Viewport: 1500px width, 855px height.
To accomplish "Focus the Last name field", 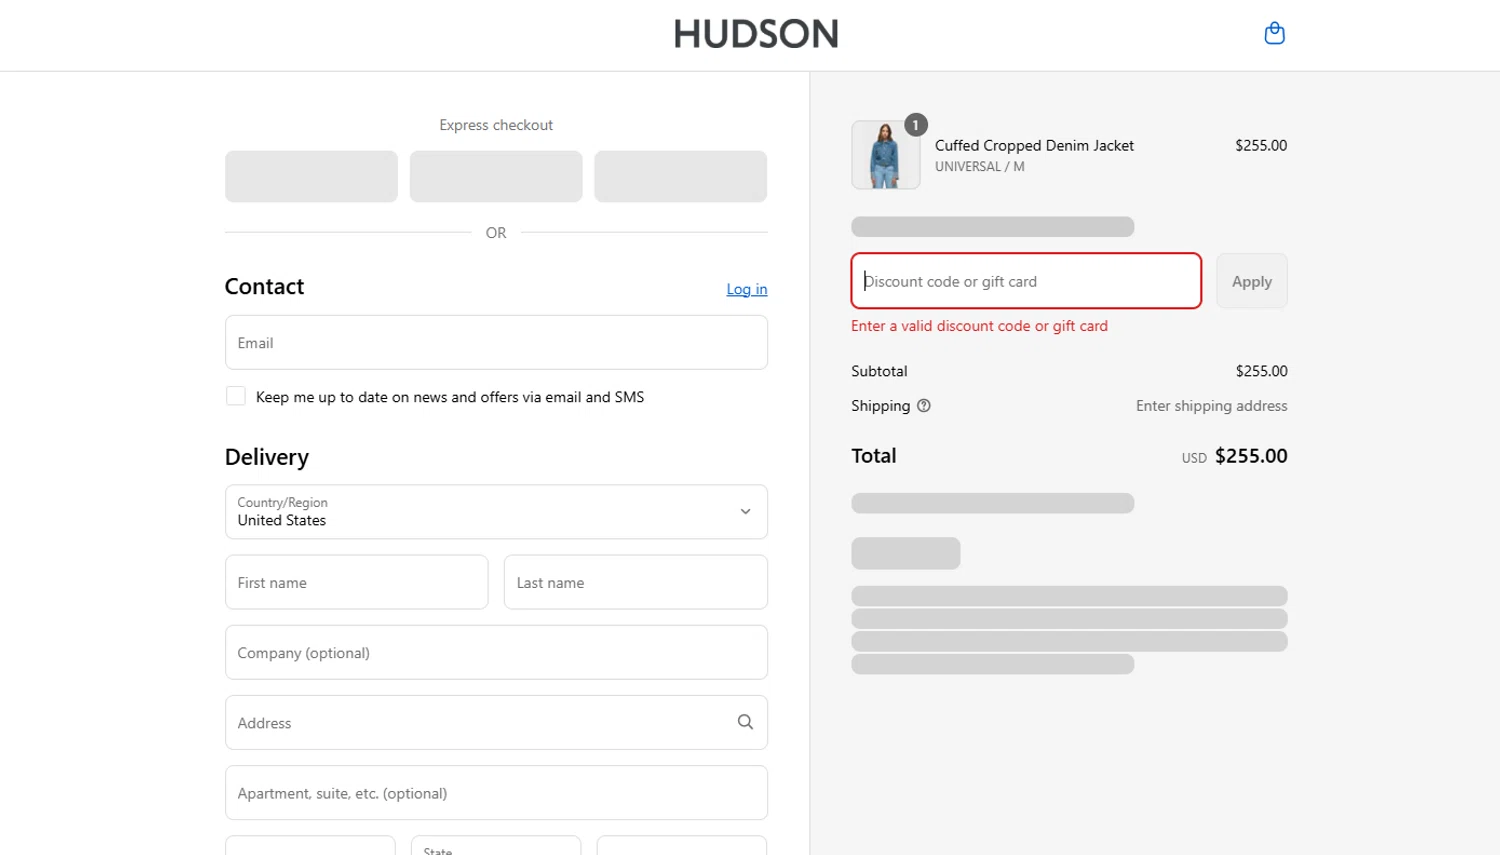I will [x=636, y=582].
